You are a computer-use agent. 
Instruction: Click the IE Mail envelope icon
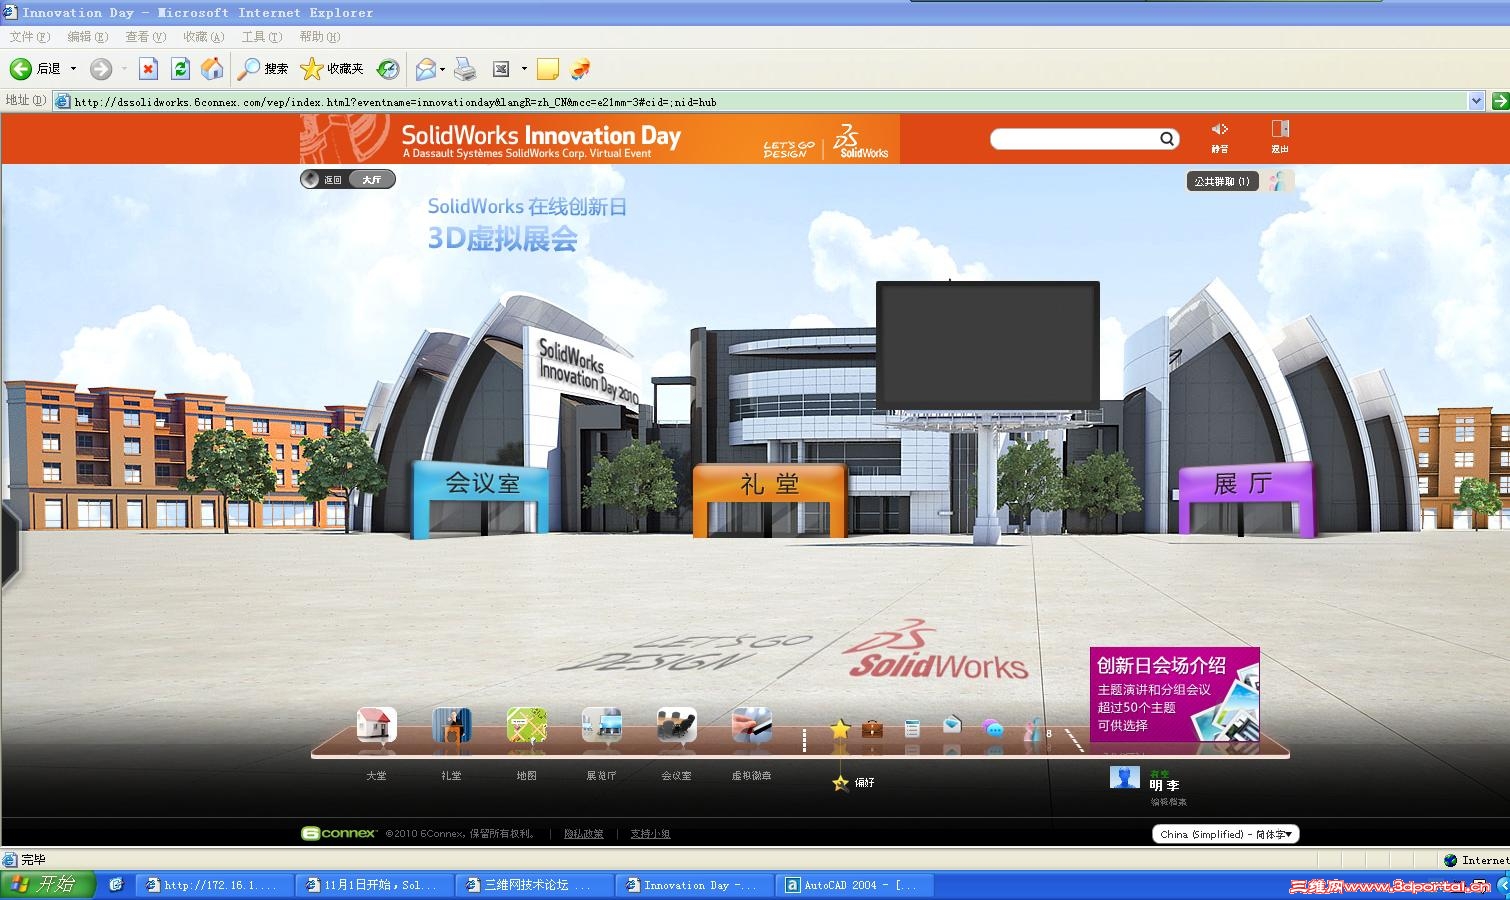coord(426,68)
